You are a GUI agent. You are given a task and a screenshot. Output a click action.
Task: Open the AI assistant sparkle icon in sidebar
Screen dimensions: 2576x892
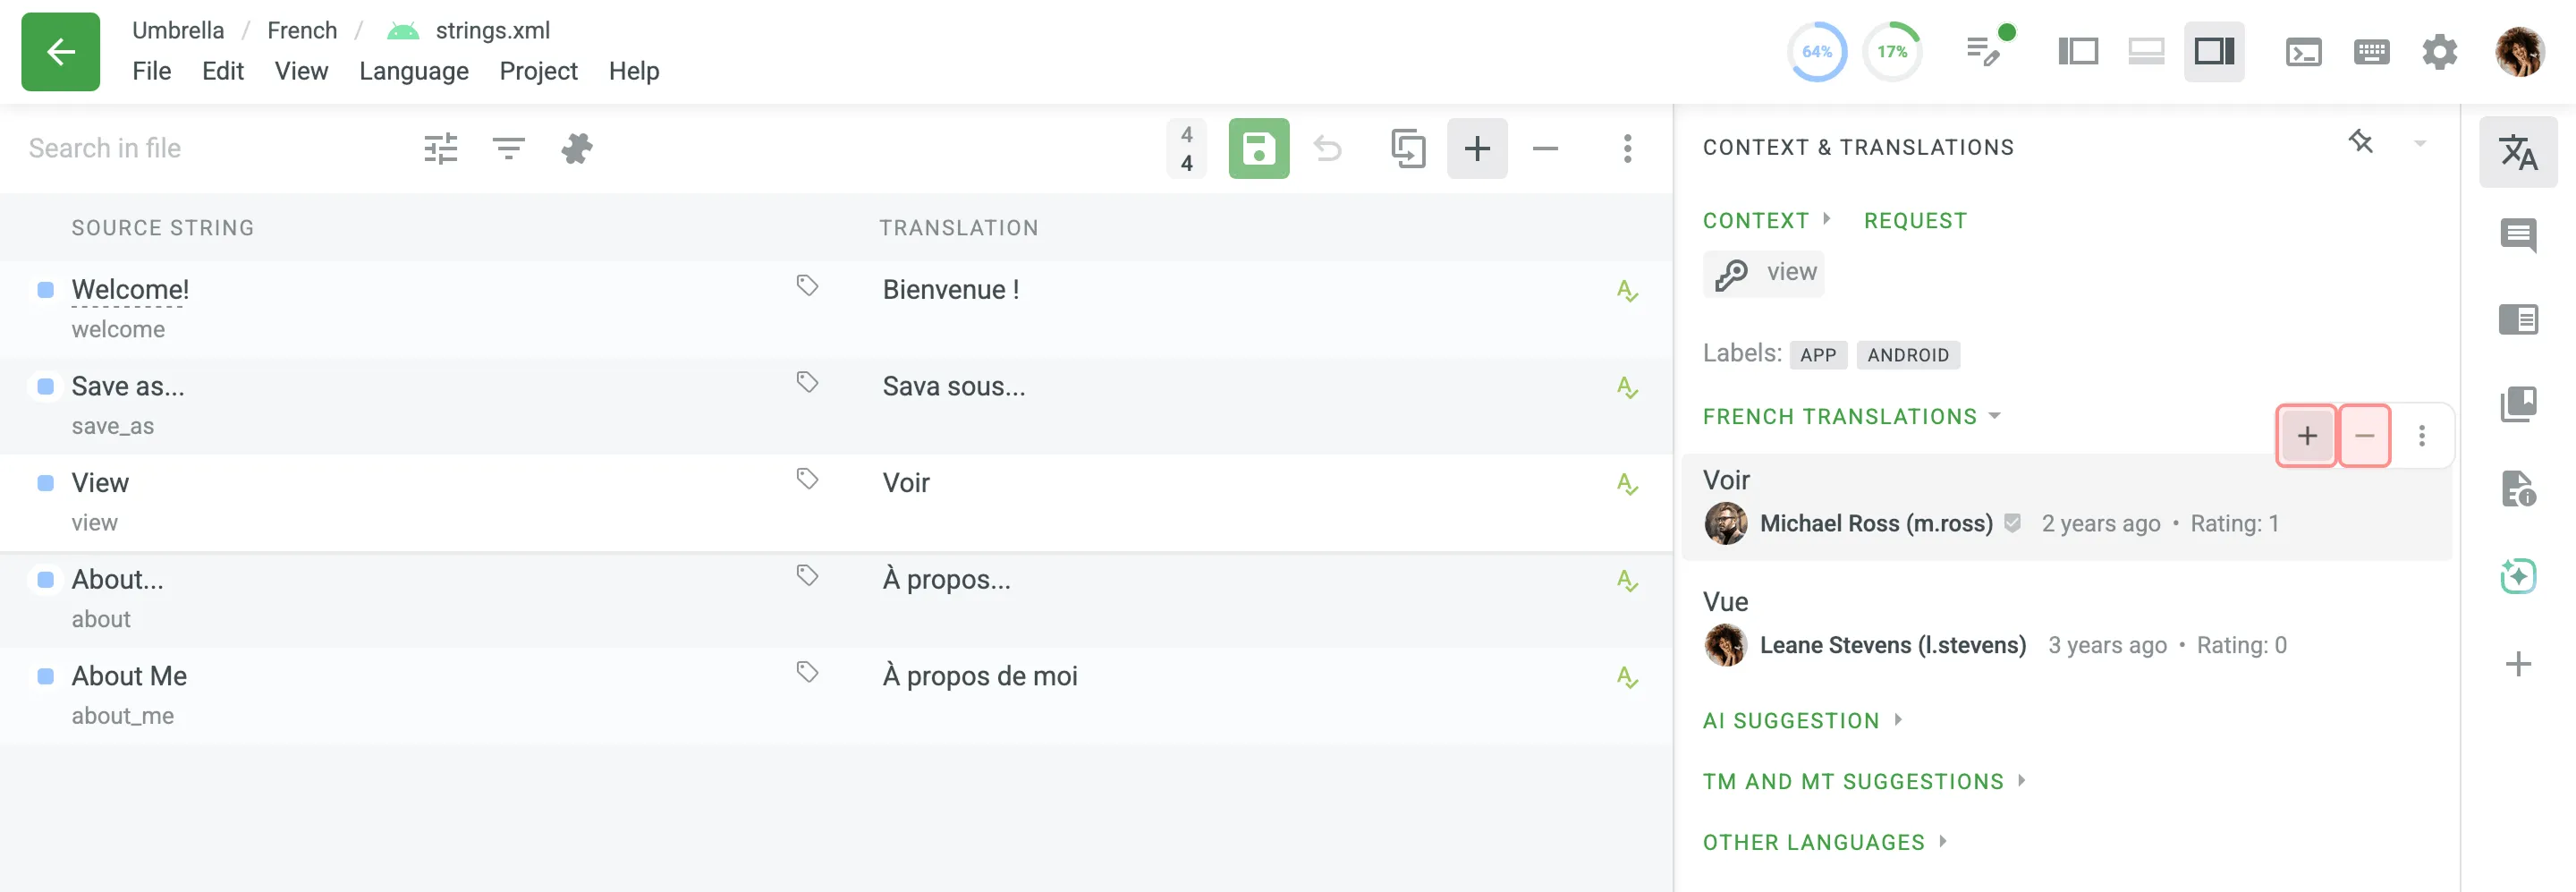2517,576
